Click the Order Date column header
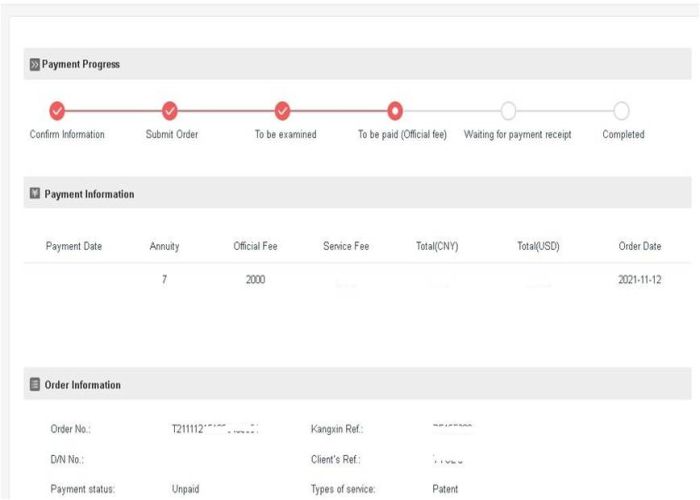 coord(639,246)
